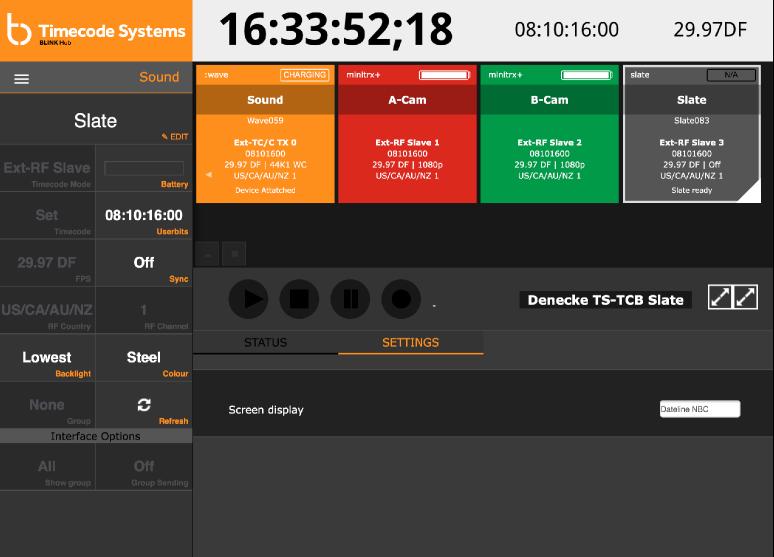Click the Set Timecode button

pos(47,216)
